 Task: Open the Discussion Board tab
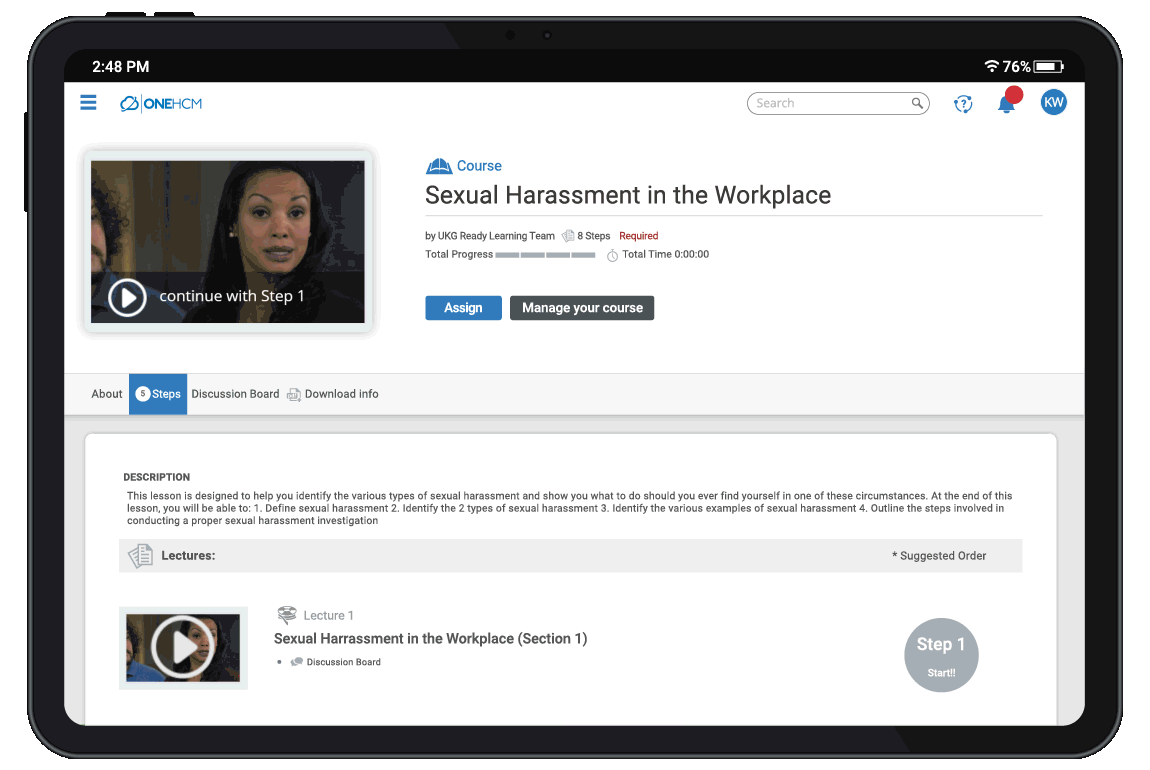point(235,394)
